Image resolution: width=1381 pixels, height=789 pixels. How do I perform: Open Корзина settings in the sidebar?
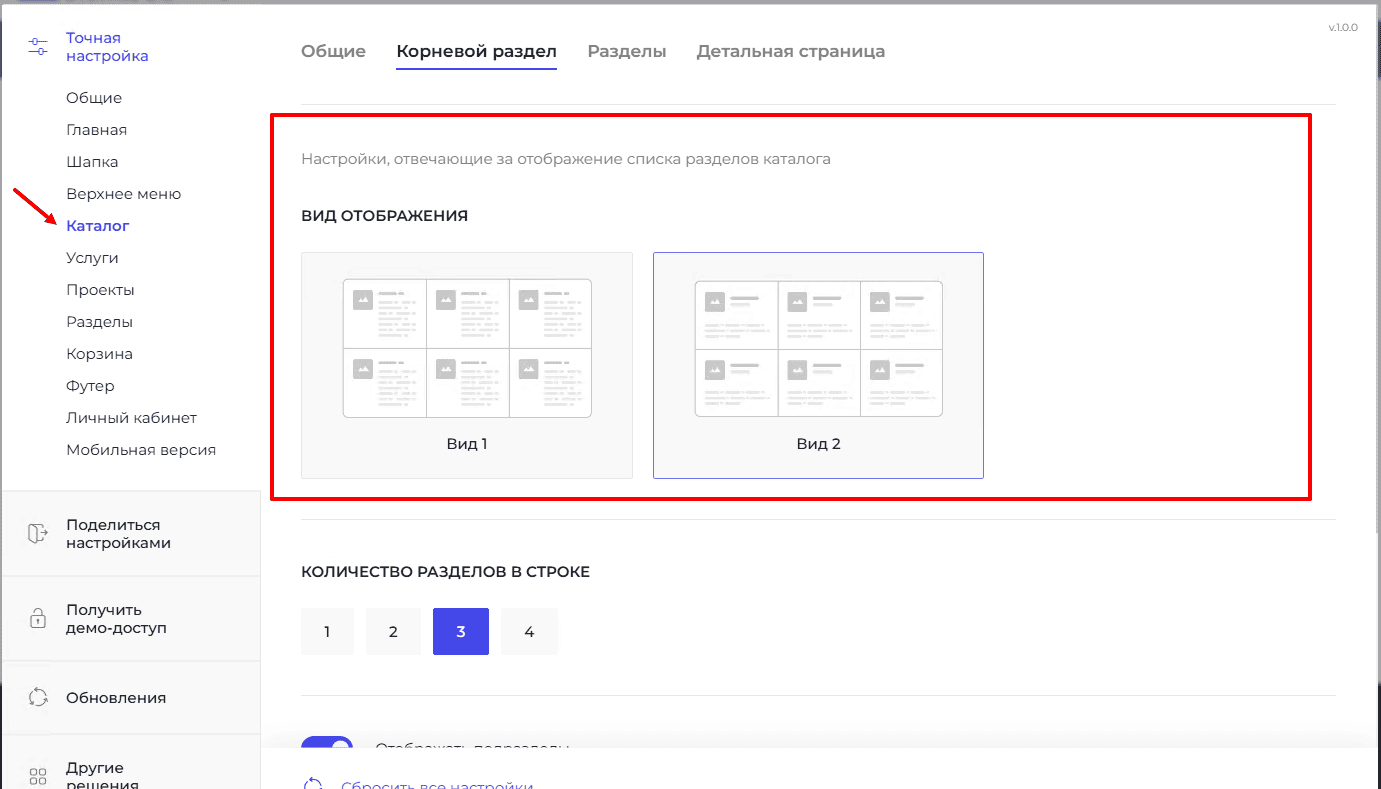coord(99,354)
